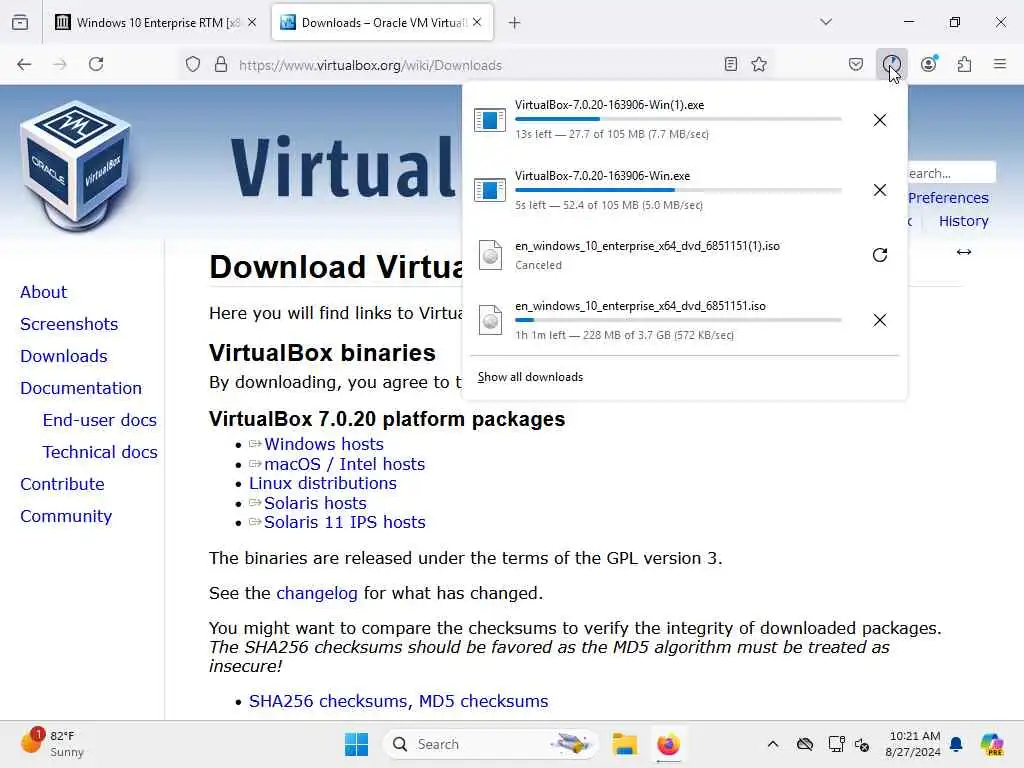Toggle Reader View
The image size is (1024, 768).
point(731,64)
